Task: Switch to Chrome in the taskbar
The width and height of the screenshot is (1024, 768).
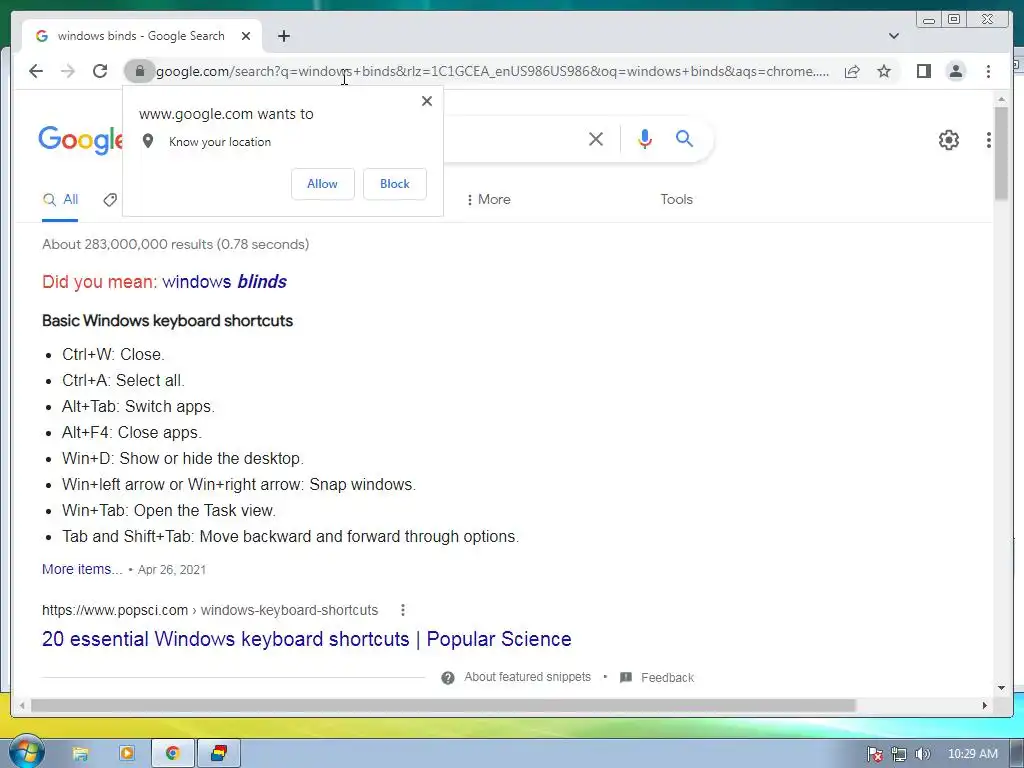Action: click(173, 754)
